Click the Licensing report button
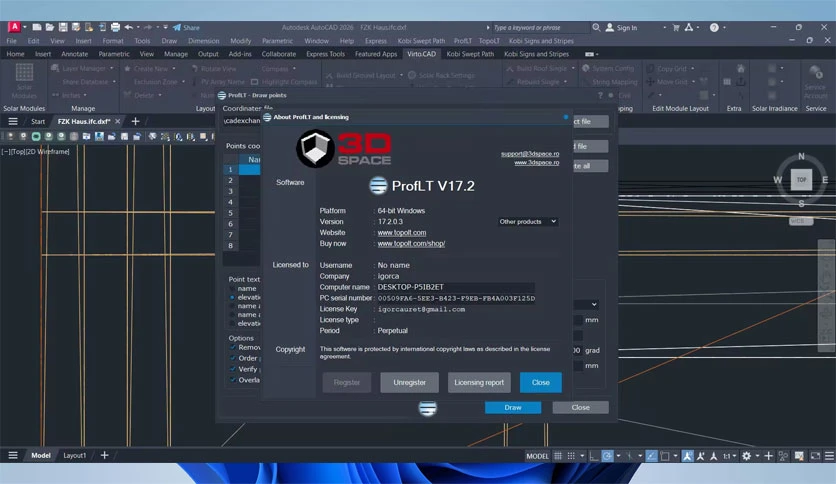The height and width of the screenshot is (484, 836). pyautogui.click(x=479, y=382)
